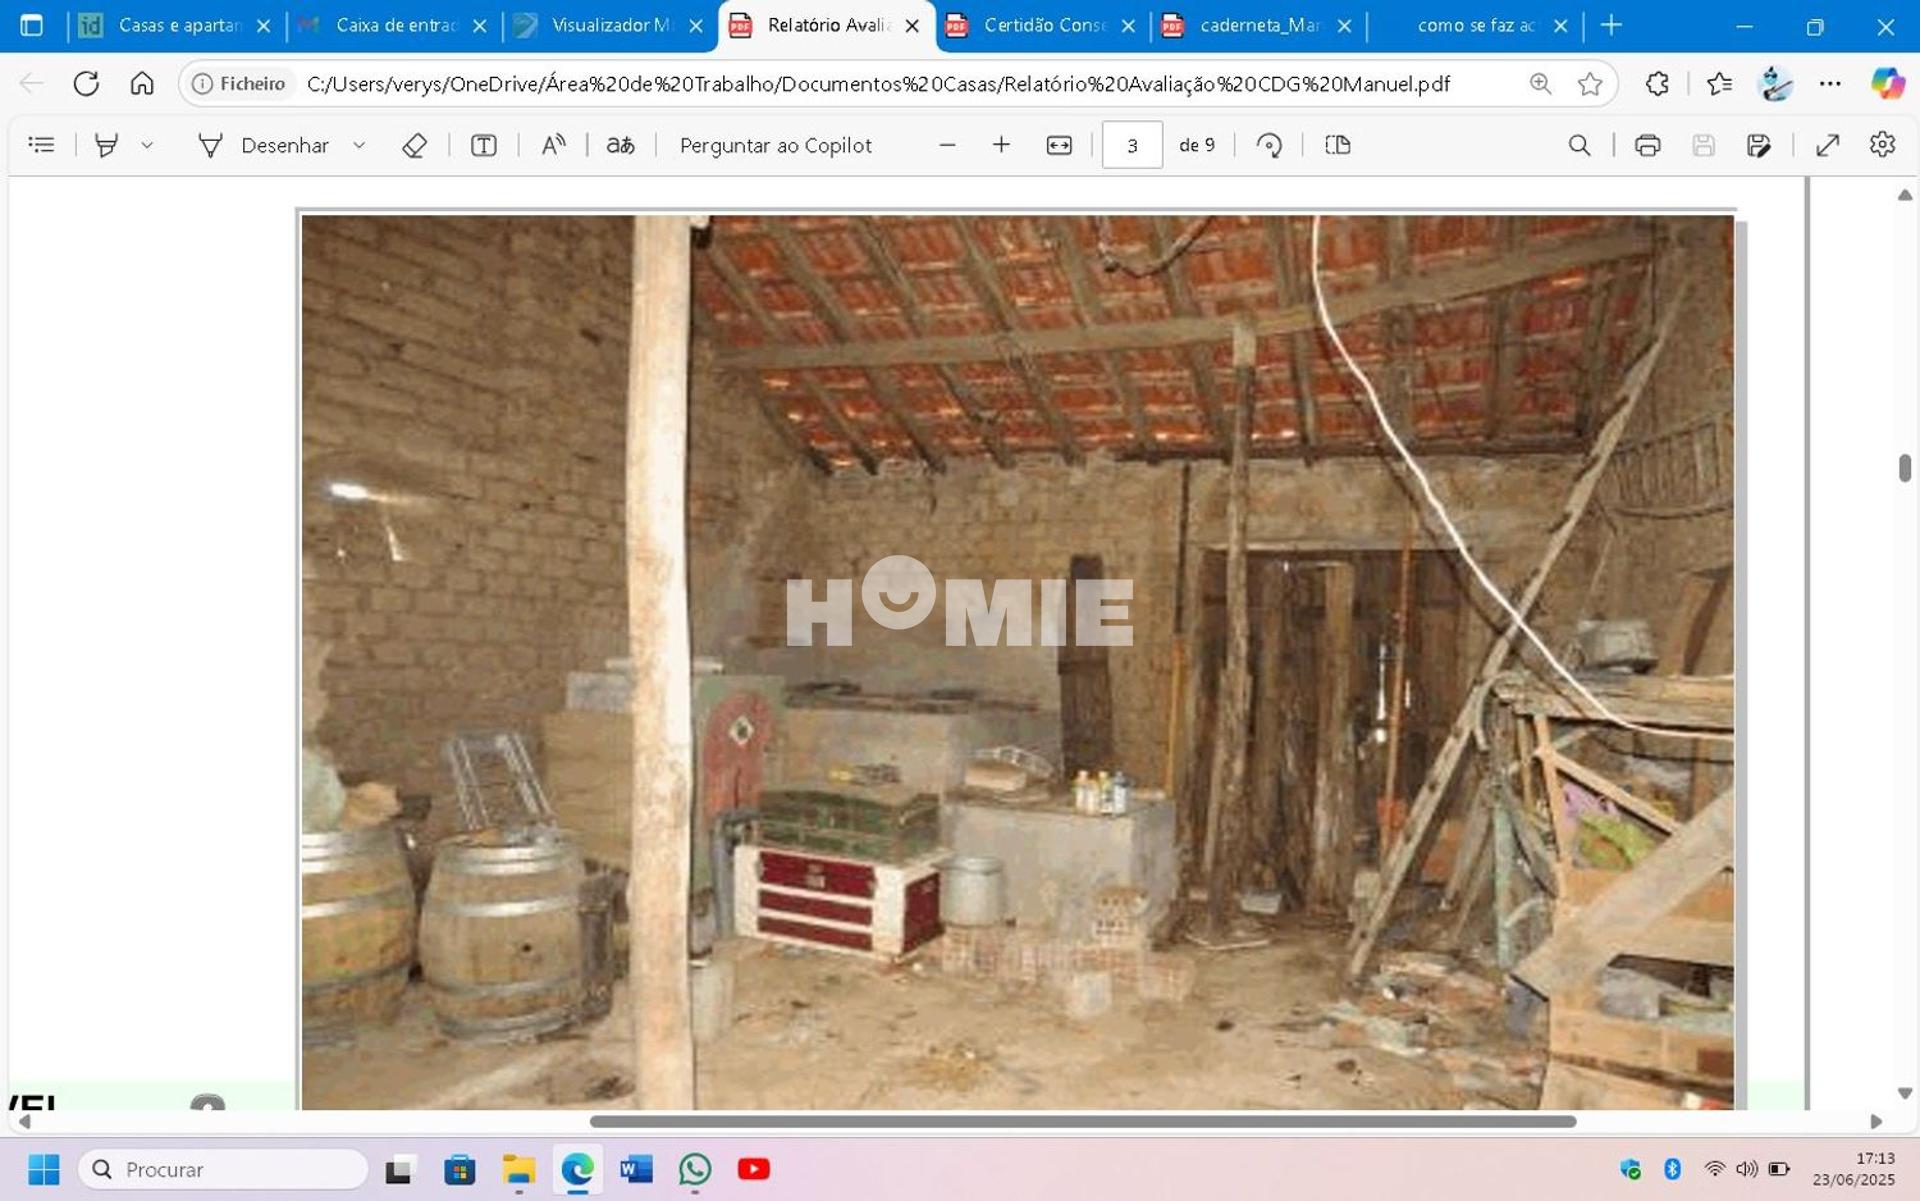Screen dimensions: 1920x1201
Task: Print the PDF document
Action: click(1647, 145)
